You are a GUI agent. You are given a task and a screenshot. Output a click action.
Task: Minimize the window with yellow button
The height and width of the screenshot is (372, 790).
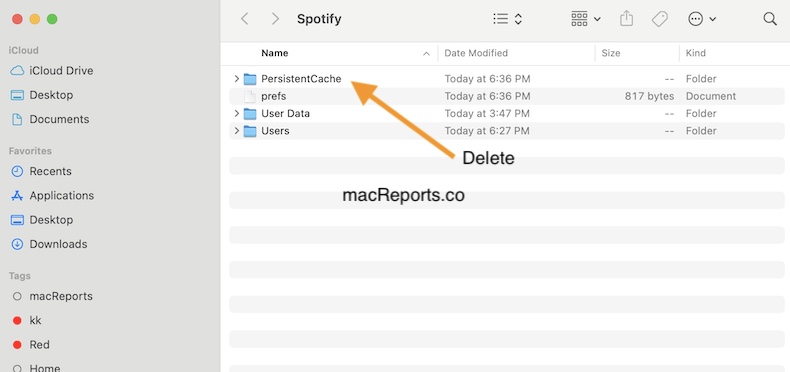(x=35, y=19)
